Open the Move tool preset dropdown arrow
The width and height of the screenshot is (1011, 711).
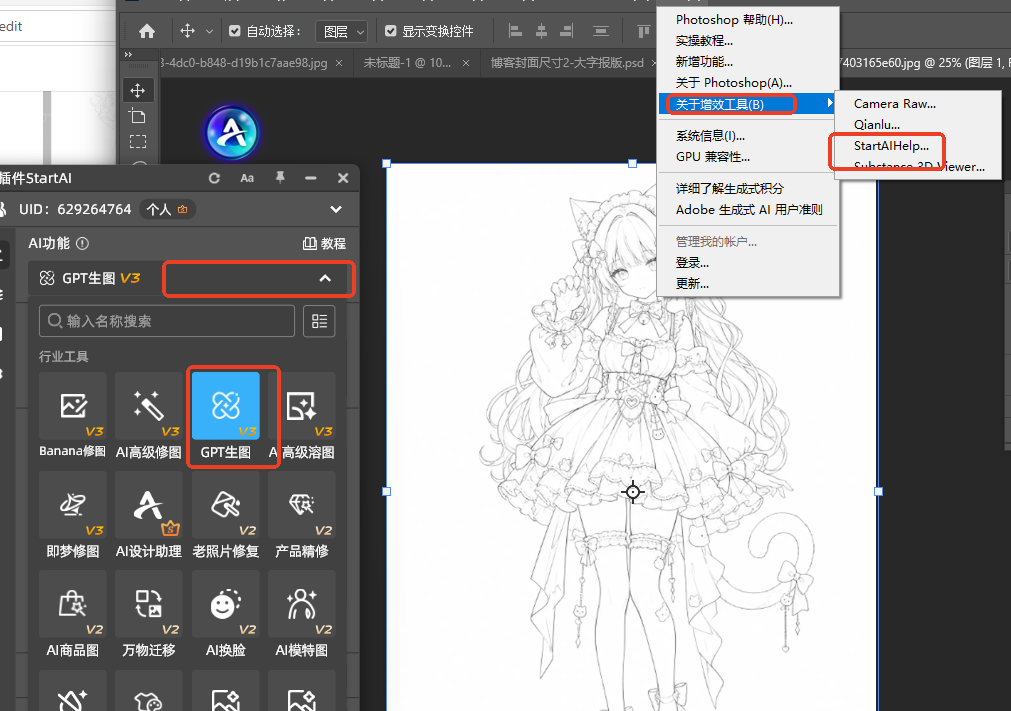coord(209,31)
